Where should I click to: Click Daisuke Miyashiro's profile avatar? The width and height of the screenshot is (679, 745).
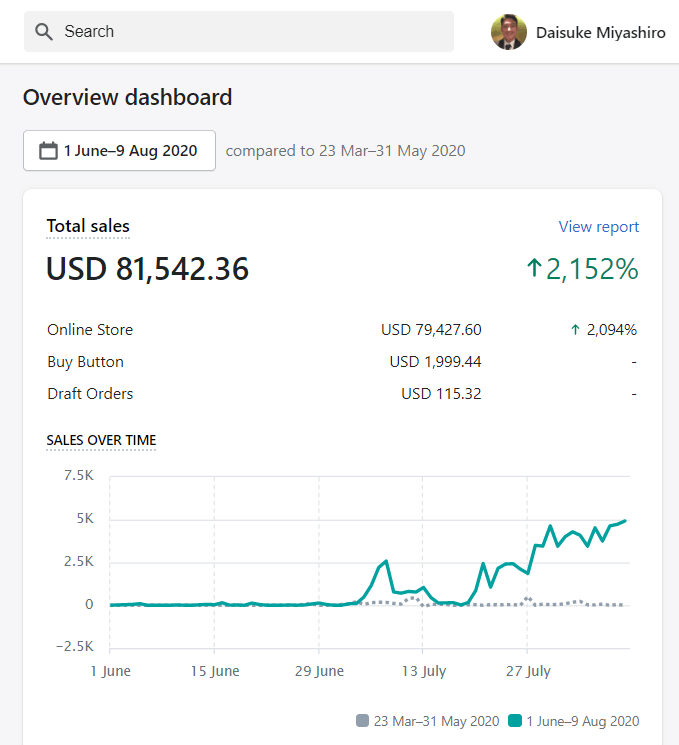[508, 32]
